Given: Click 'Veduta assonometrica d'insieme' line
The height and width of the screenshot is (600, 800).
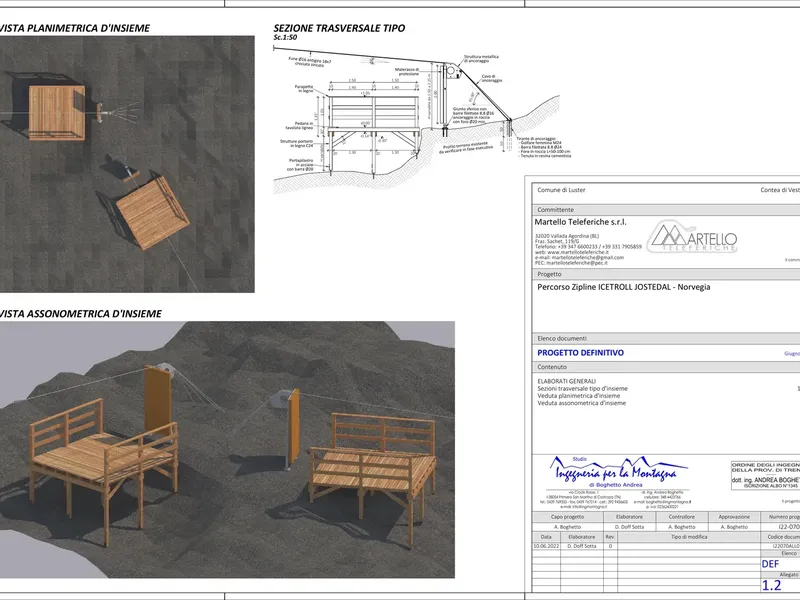Looking at the screenshot, I should pos(582,403).
